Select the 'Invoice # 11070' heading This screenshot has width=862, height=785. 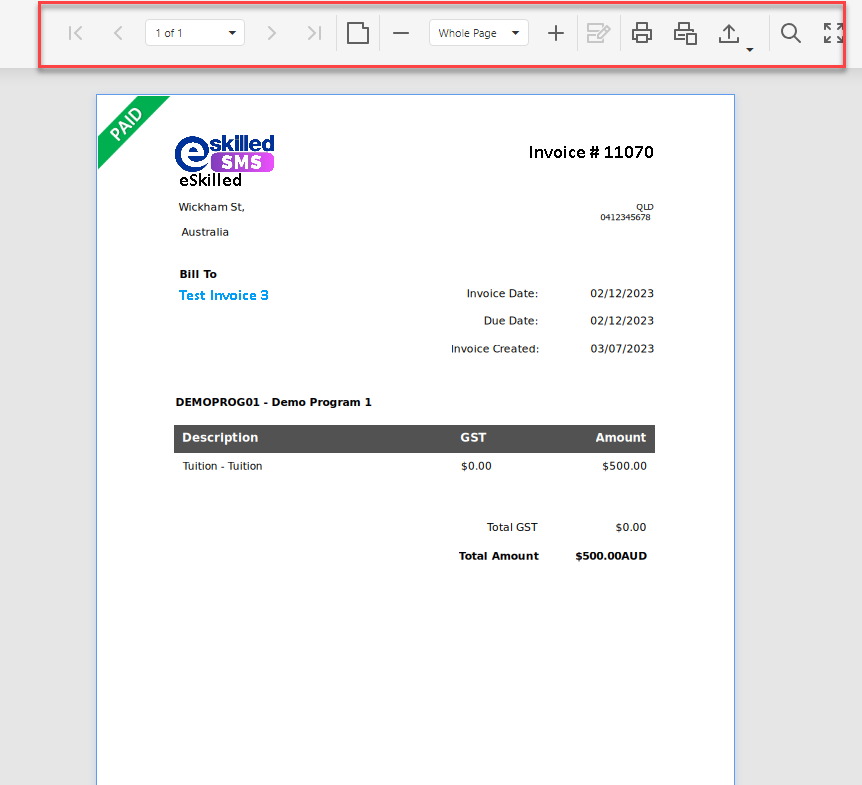pos(591,152)
